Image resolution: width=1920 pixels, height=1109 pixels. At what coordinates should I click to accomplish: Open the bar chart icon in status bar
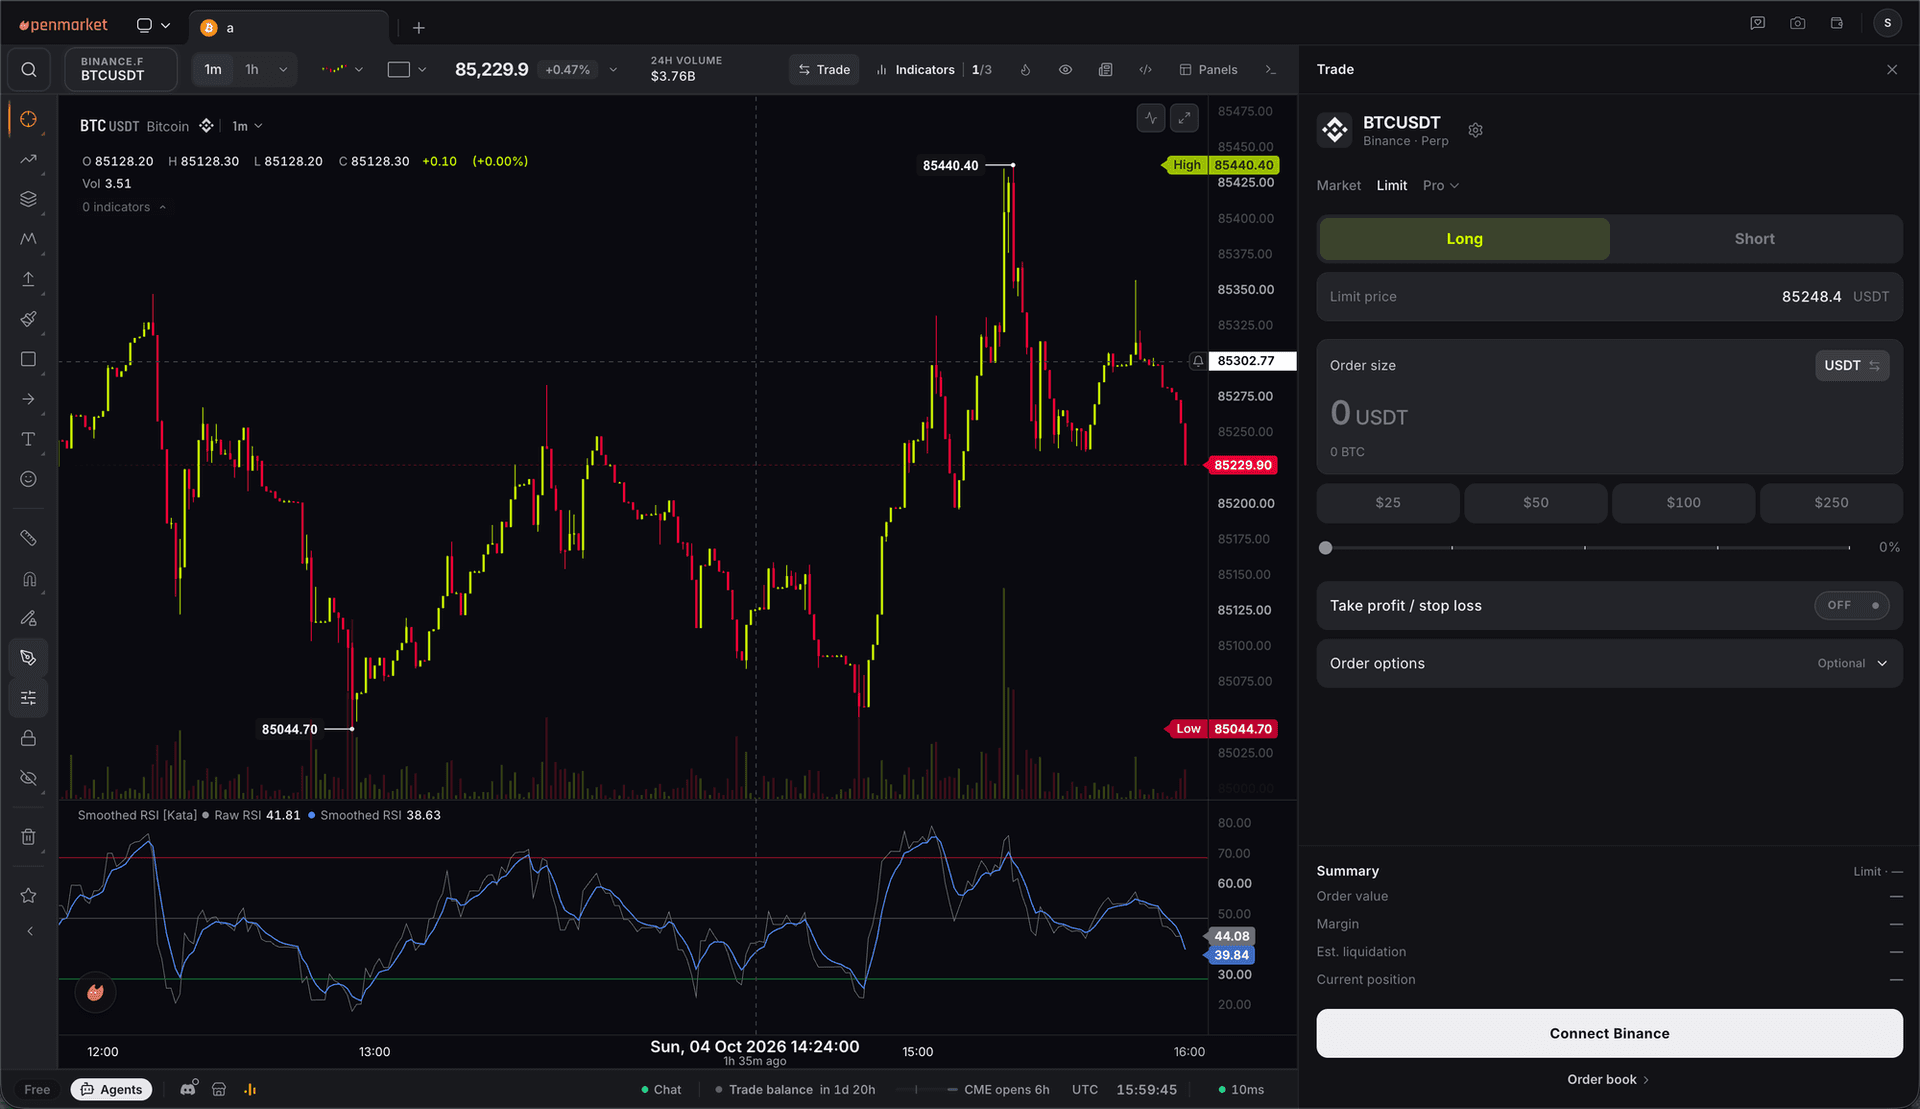pyautogui.click(x=250, y=1089)
